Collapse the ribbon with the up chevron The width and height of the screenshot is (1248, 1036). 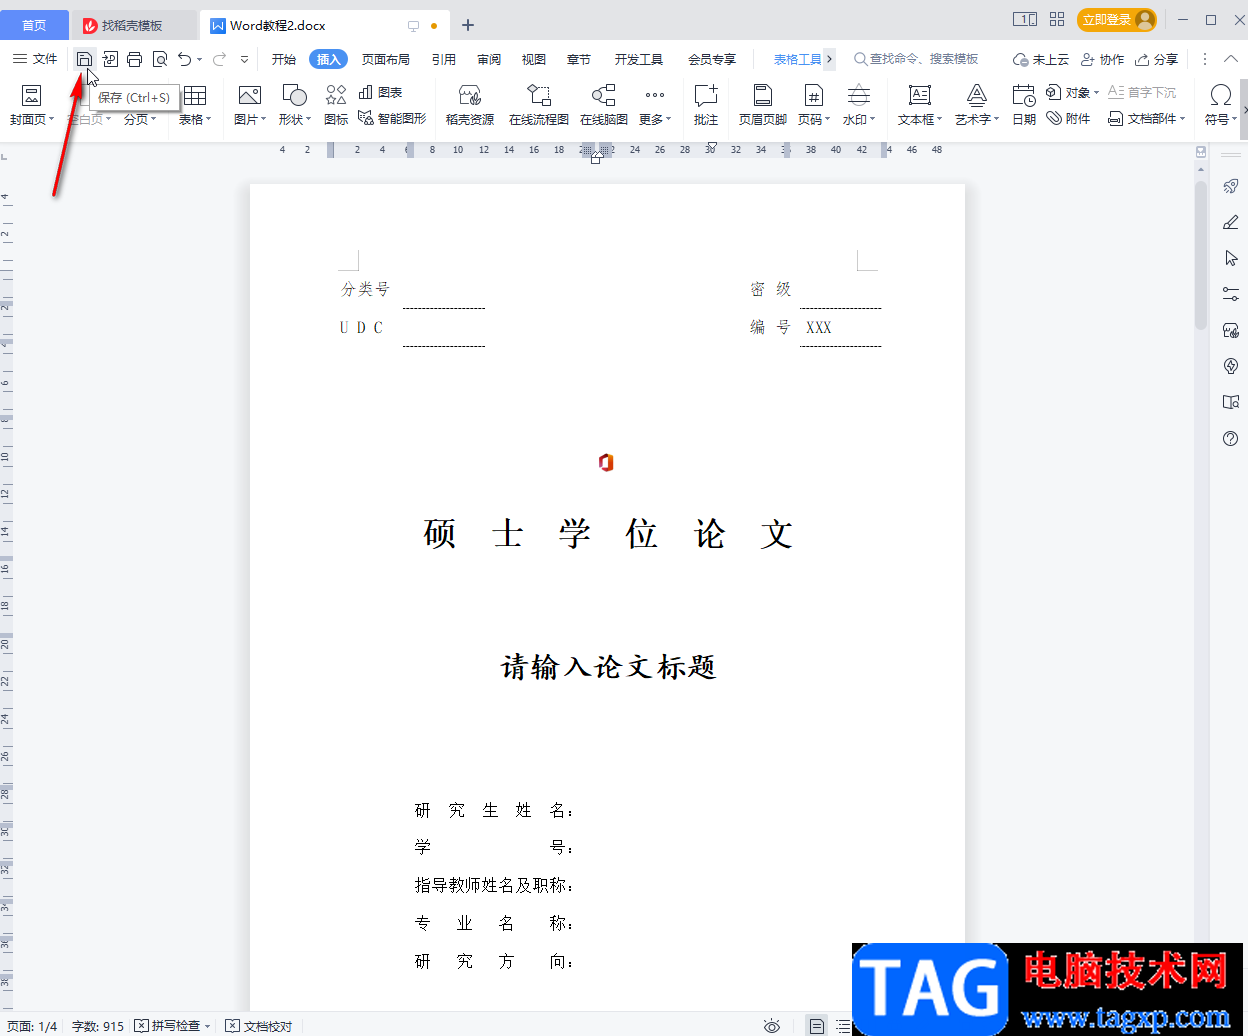[x=1231, y=59]
